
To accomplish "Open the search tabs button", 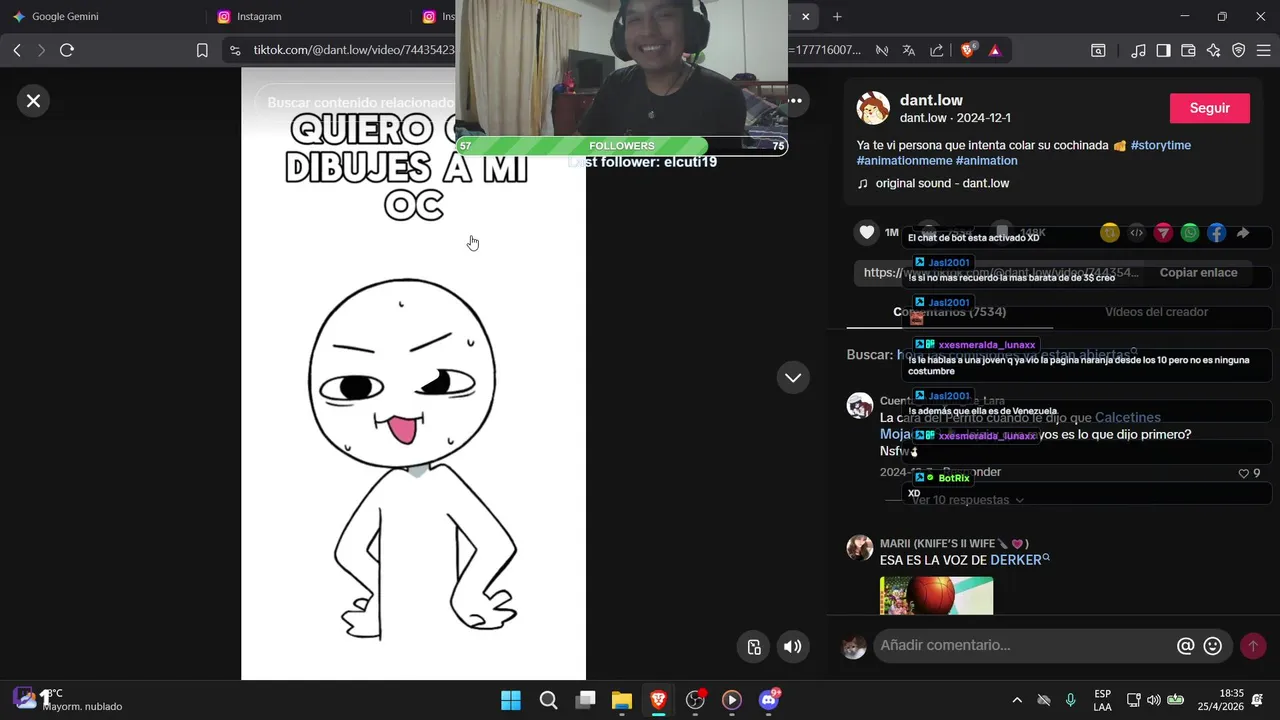I will point(1098,50).
